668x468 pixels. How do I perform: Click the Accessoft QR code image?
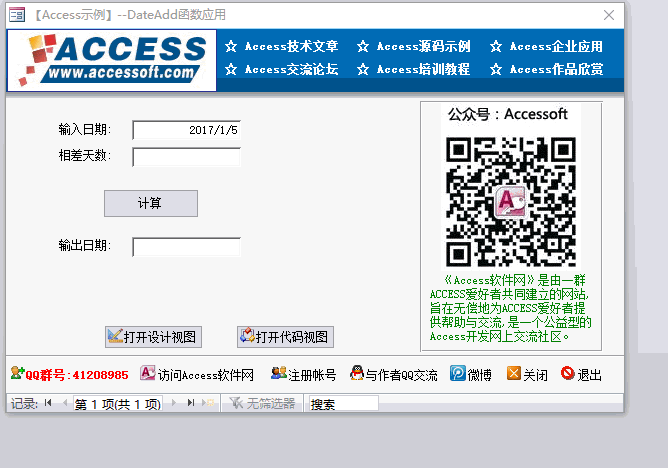[x=511, y=202]
